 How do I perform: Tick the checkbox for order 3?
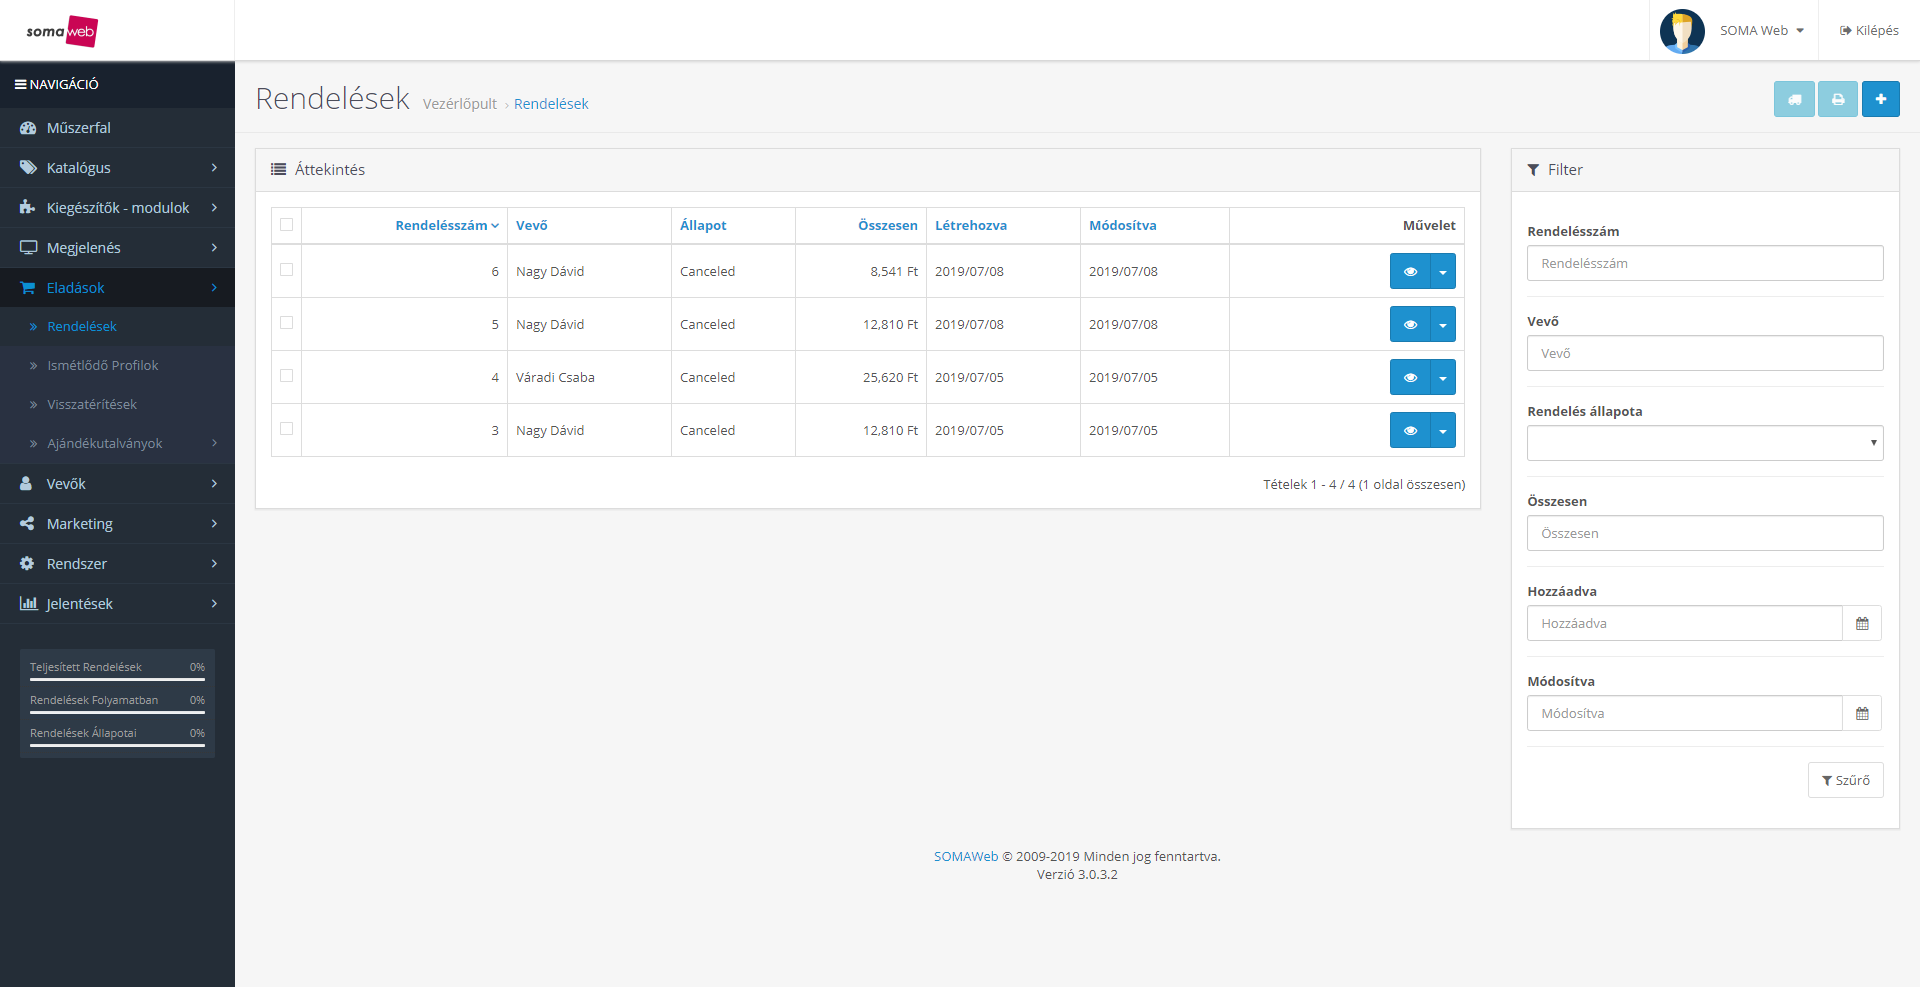click(x=287, y=429)
